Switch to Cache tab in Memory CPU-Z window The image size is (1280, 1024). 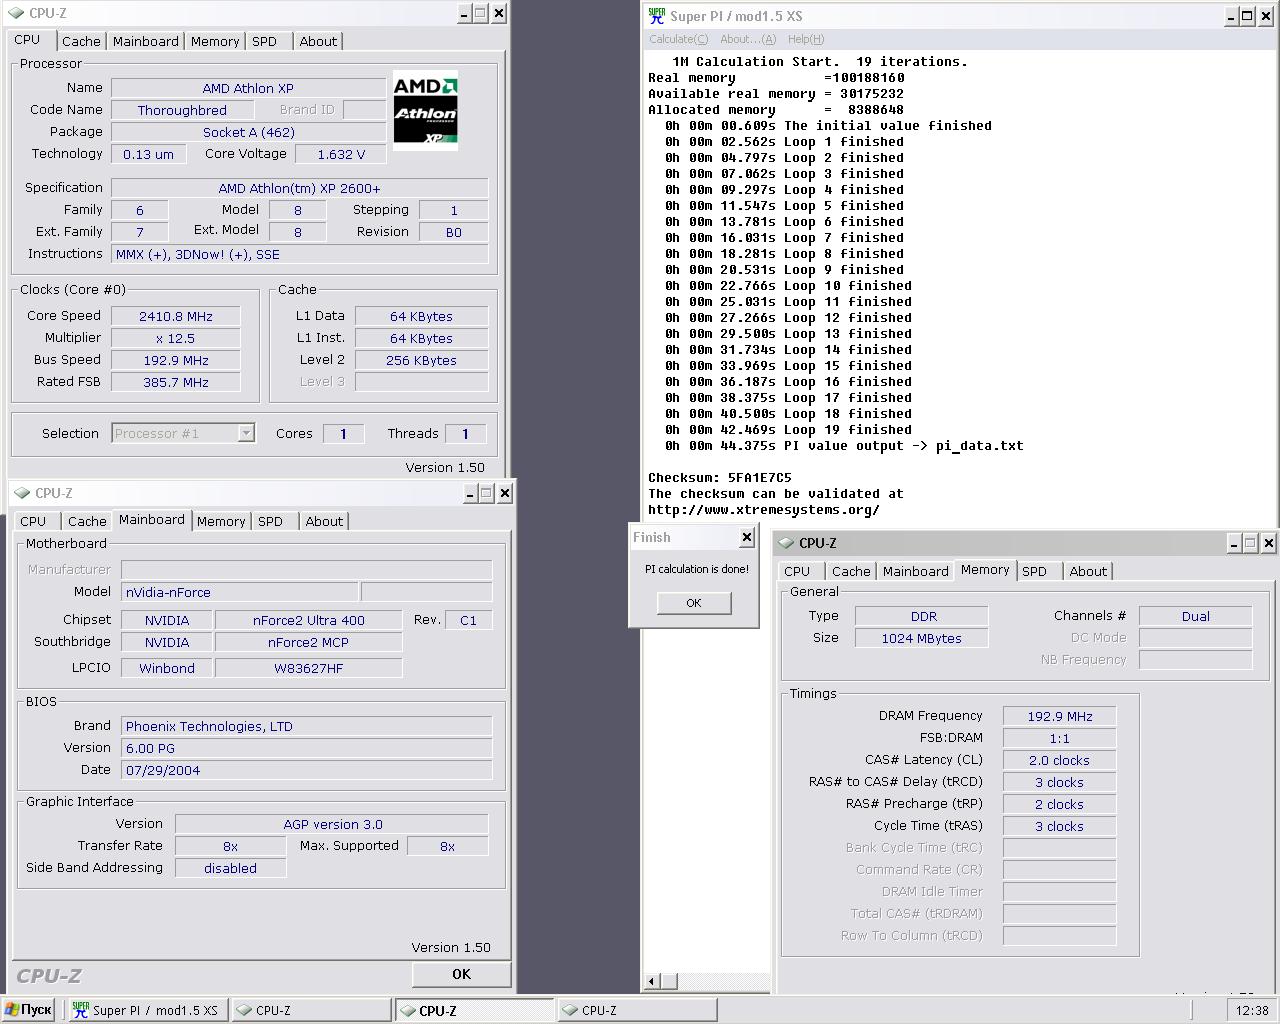[x=851, y=571]
